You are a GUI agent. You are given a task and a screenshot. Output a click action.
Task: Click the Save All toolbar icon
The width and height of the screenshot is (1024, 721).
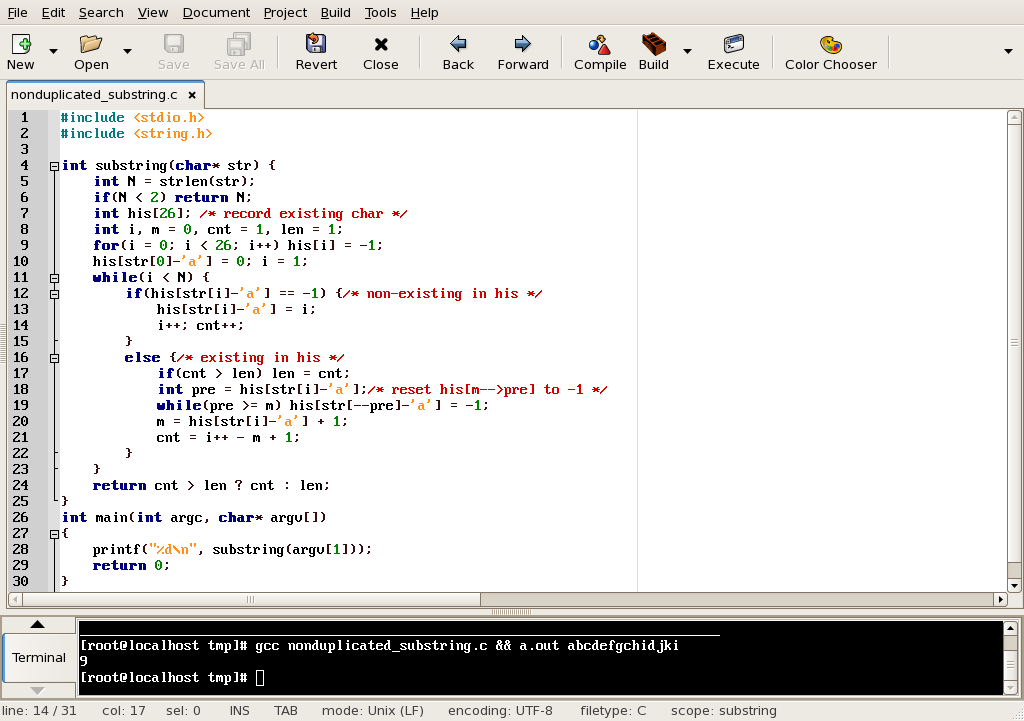click(239, 44)
